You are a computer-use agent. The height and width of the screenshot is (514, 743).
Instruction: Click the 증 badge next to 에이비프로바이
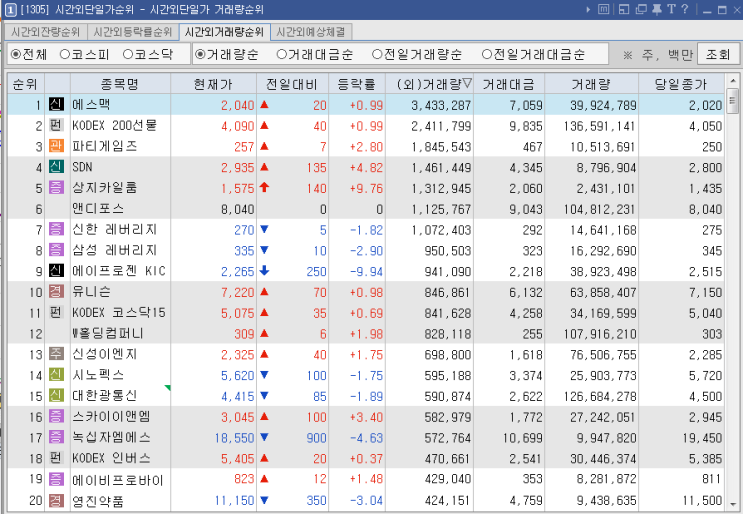[56, 479]
